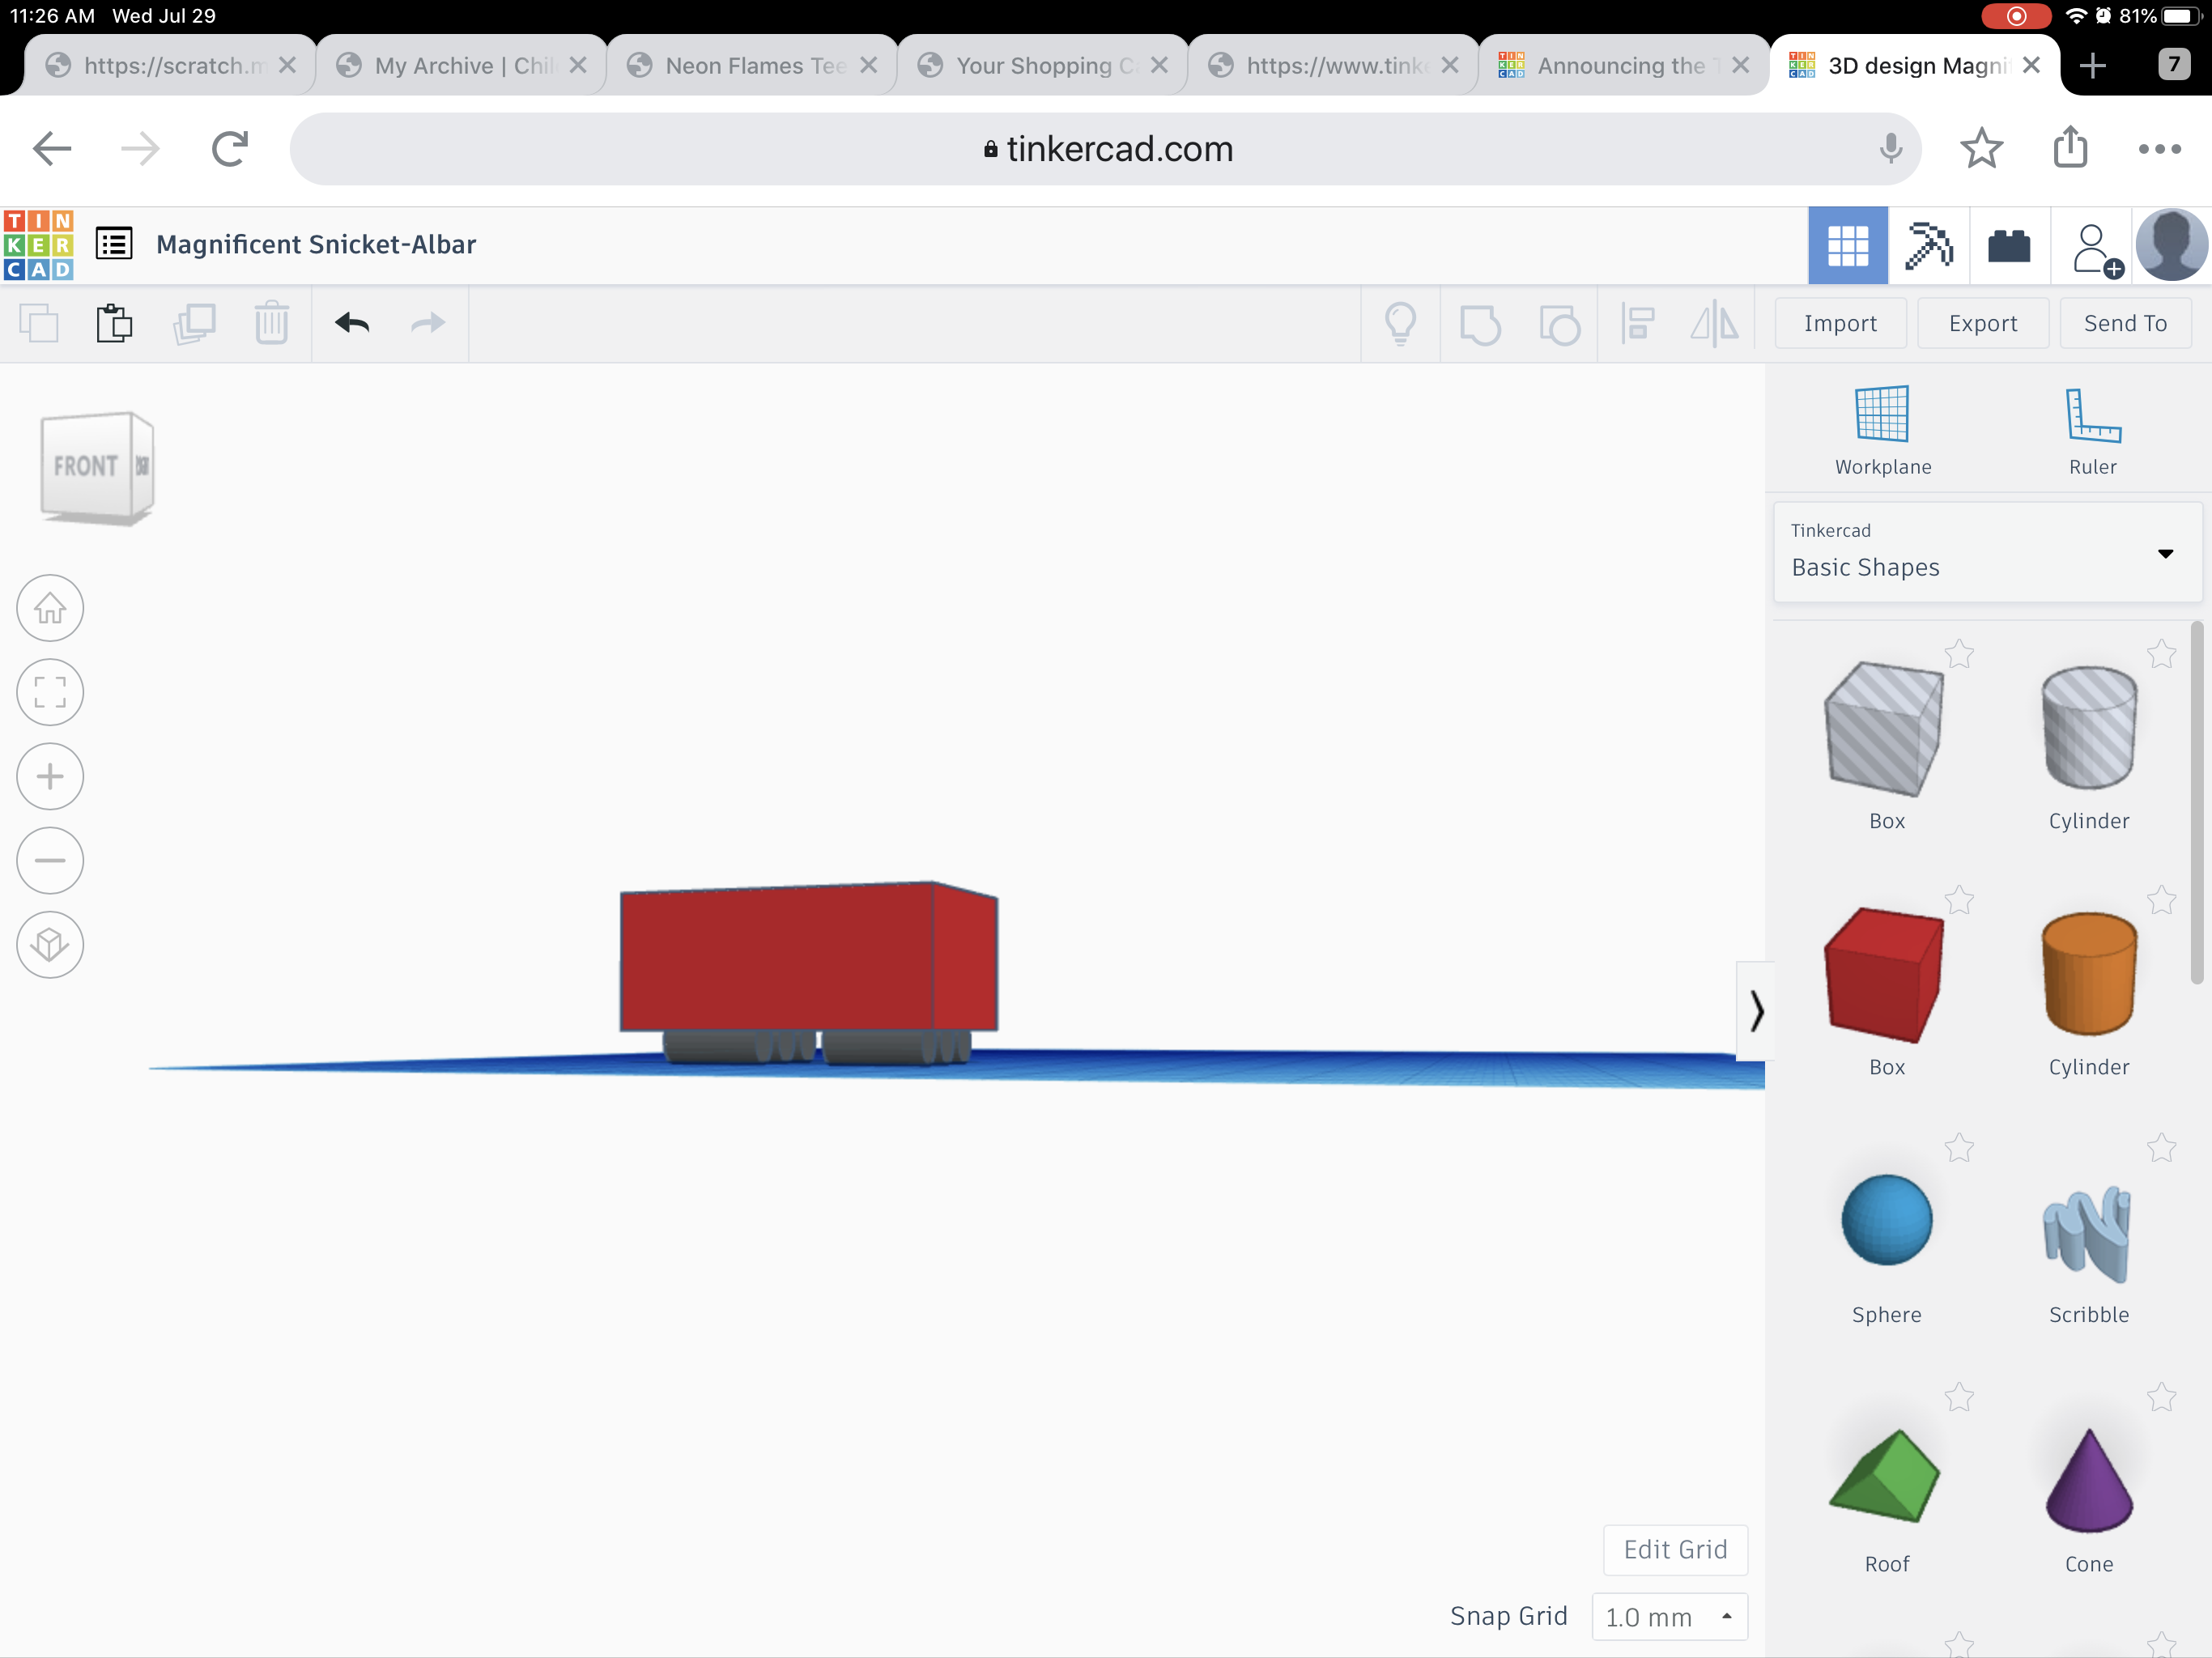Switch to Bricks mode

2009,246
